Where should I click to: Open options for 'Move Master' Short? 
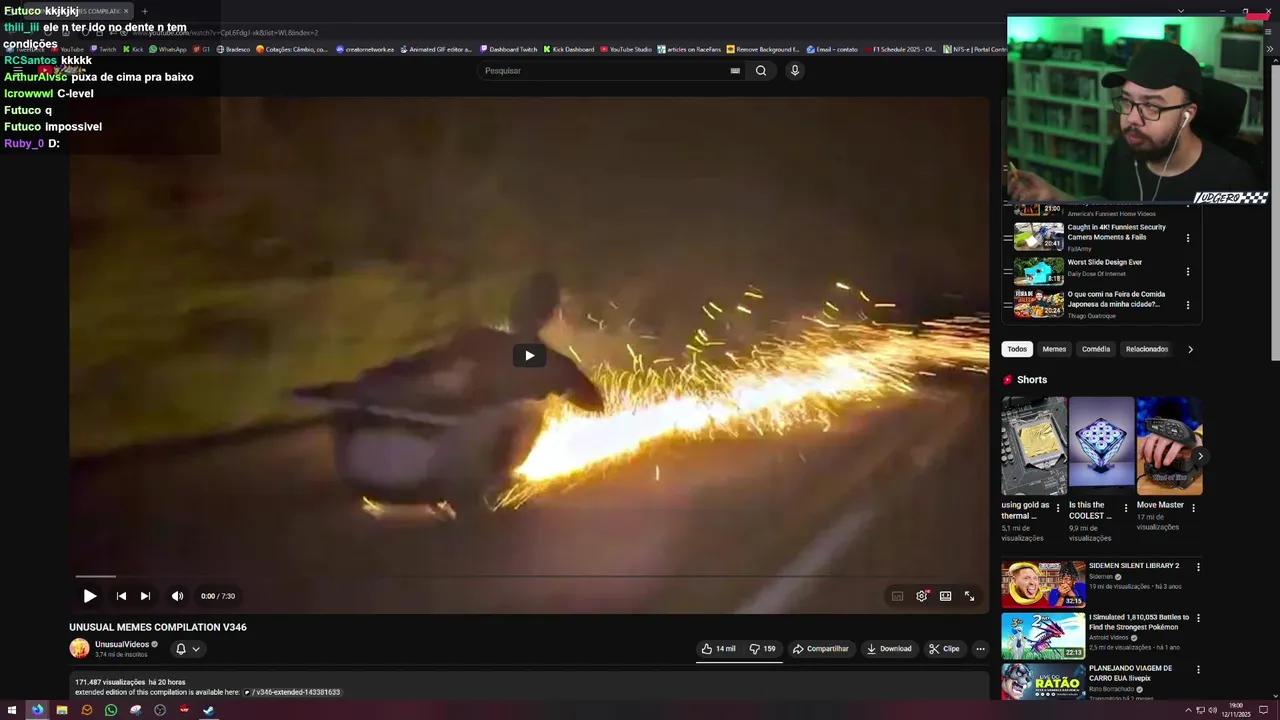click(x=1193, y=508)
